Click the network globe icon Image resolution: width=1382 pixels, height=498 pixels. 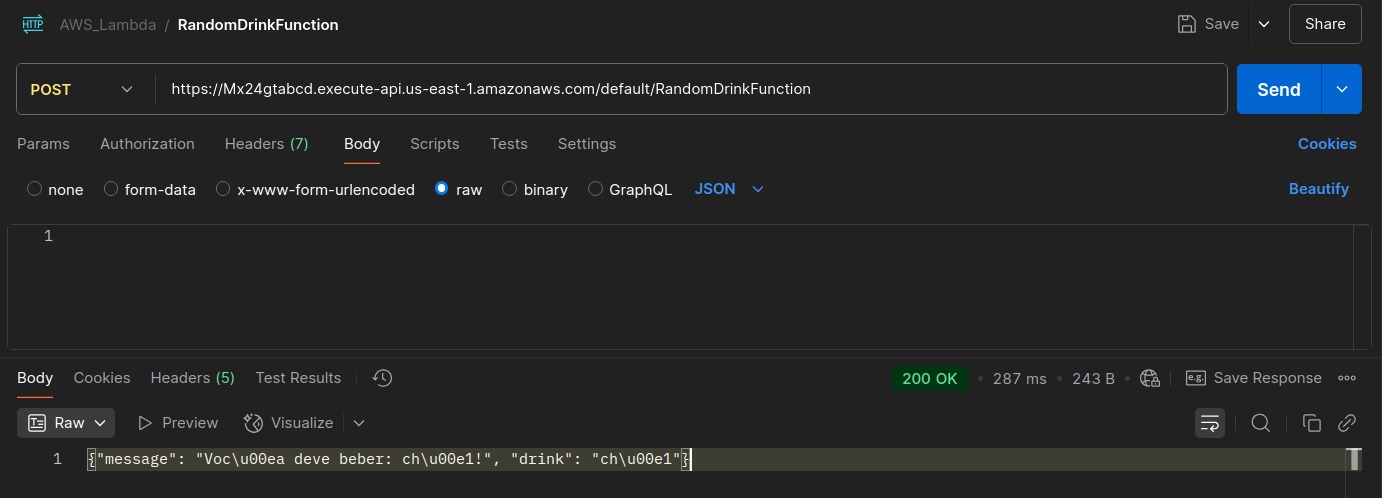[1150, 378]
